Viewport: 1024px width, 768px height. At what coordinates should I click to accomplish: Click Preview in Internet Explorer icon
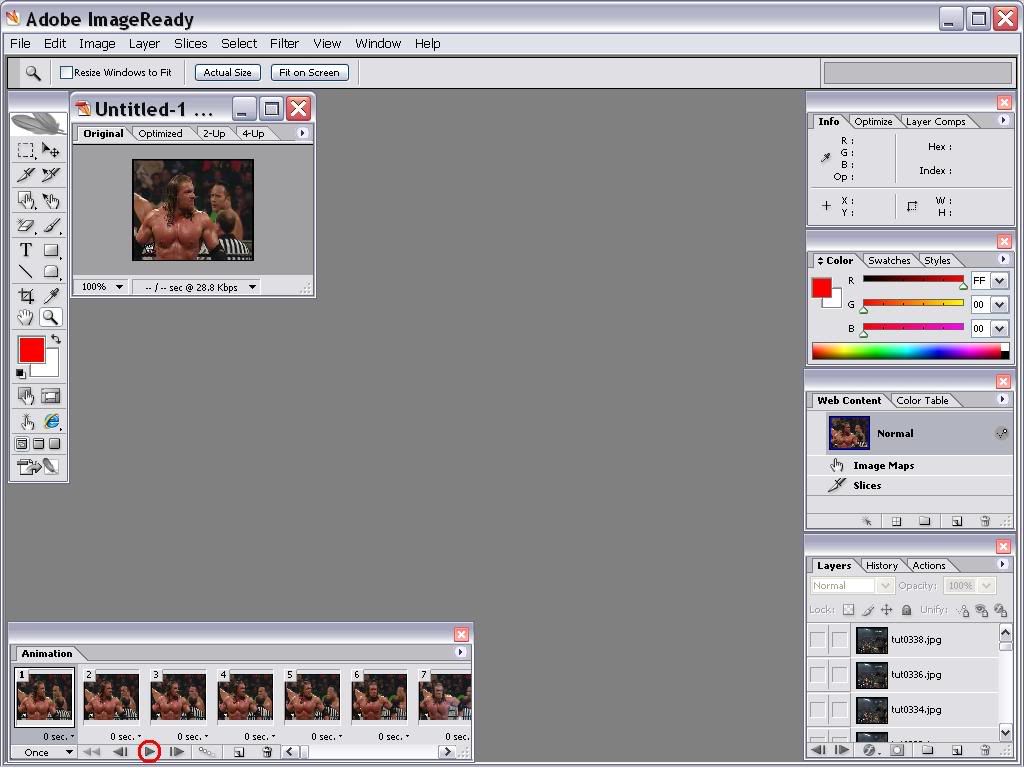(x=51, y=421)
